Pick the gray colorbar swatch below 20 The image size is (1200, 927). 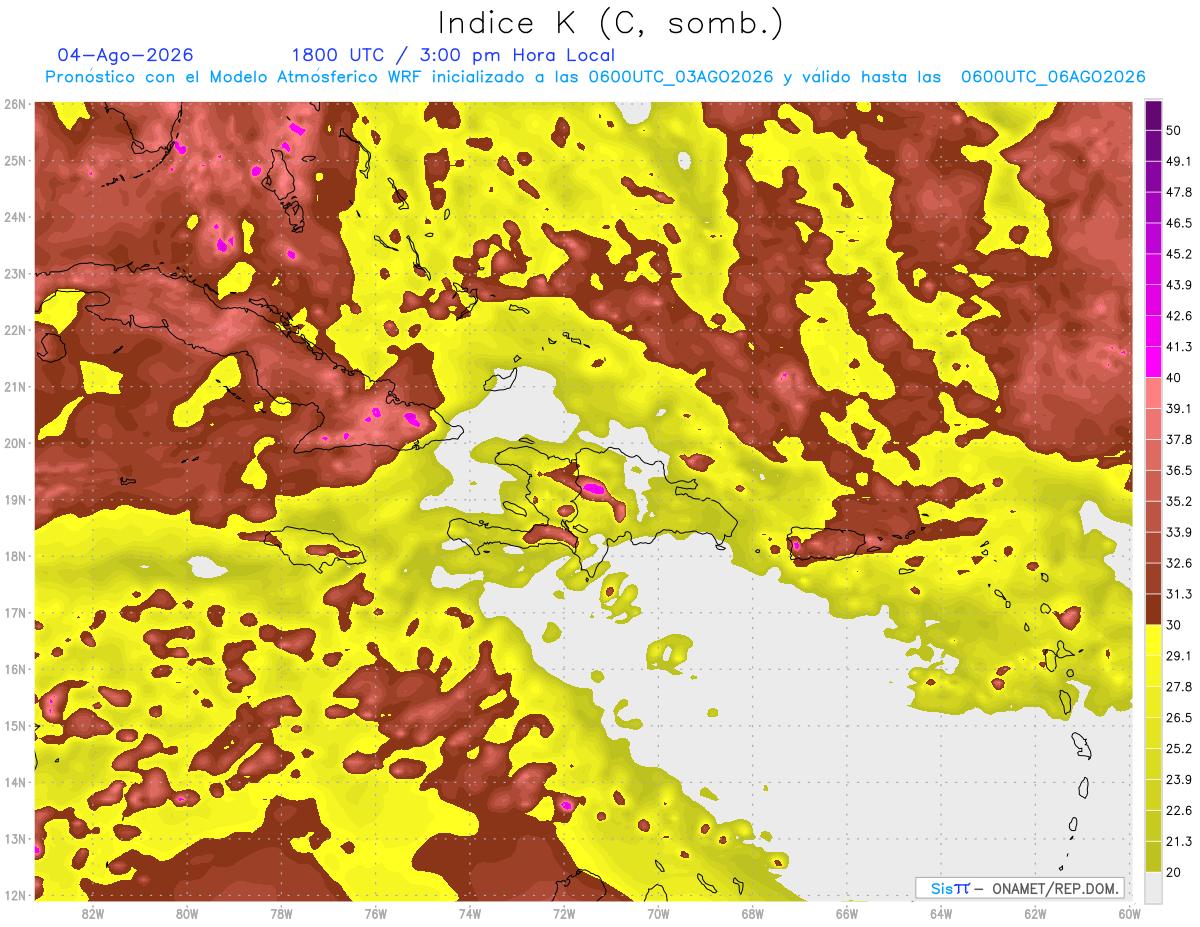pyautogui.click(x=1153, y=887)
